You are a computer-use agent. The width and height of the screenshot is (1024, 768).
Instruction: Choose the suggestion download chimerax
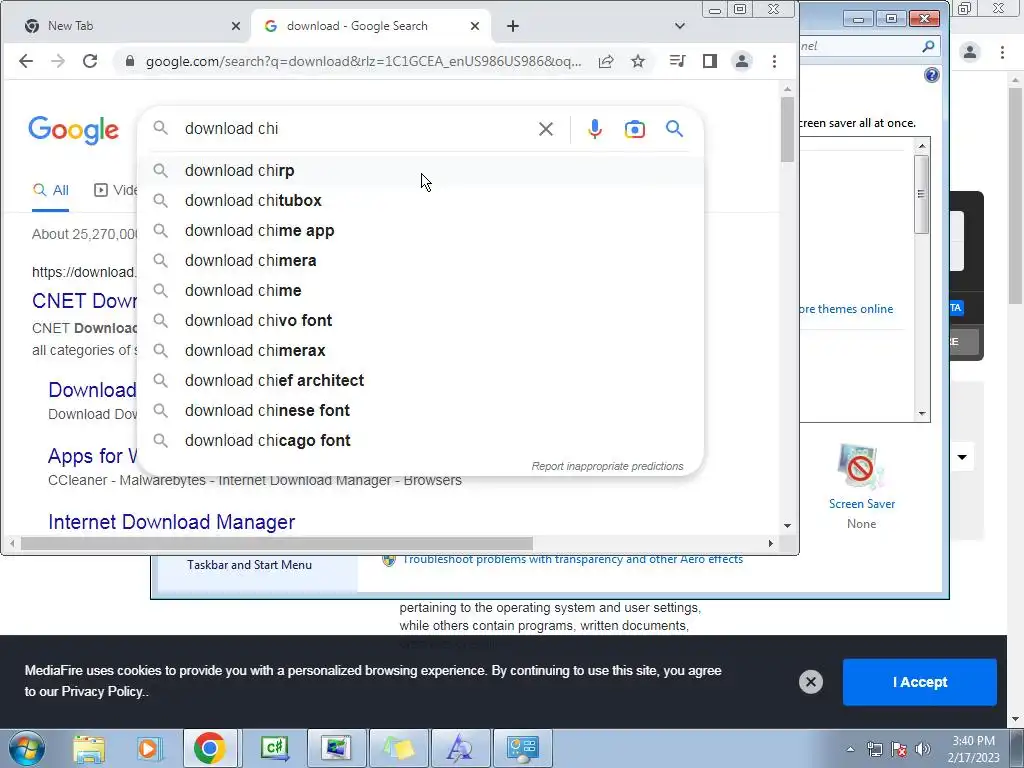(421, 351)
